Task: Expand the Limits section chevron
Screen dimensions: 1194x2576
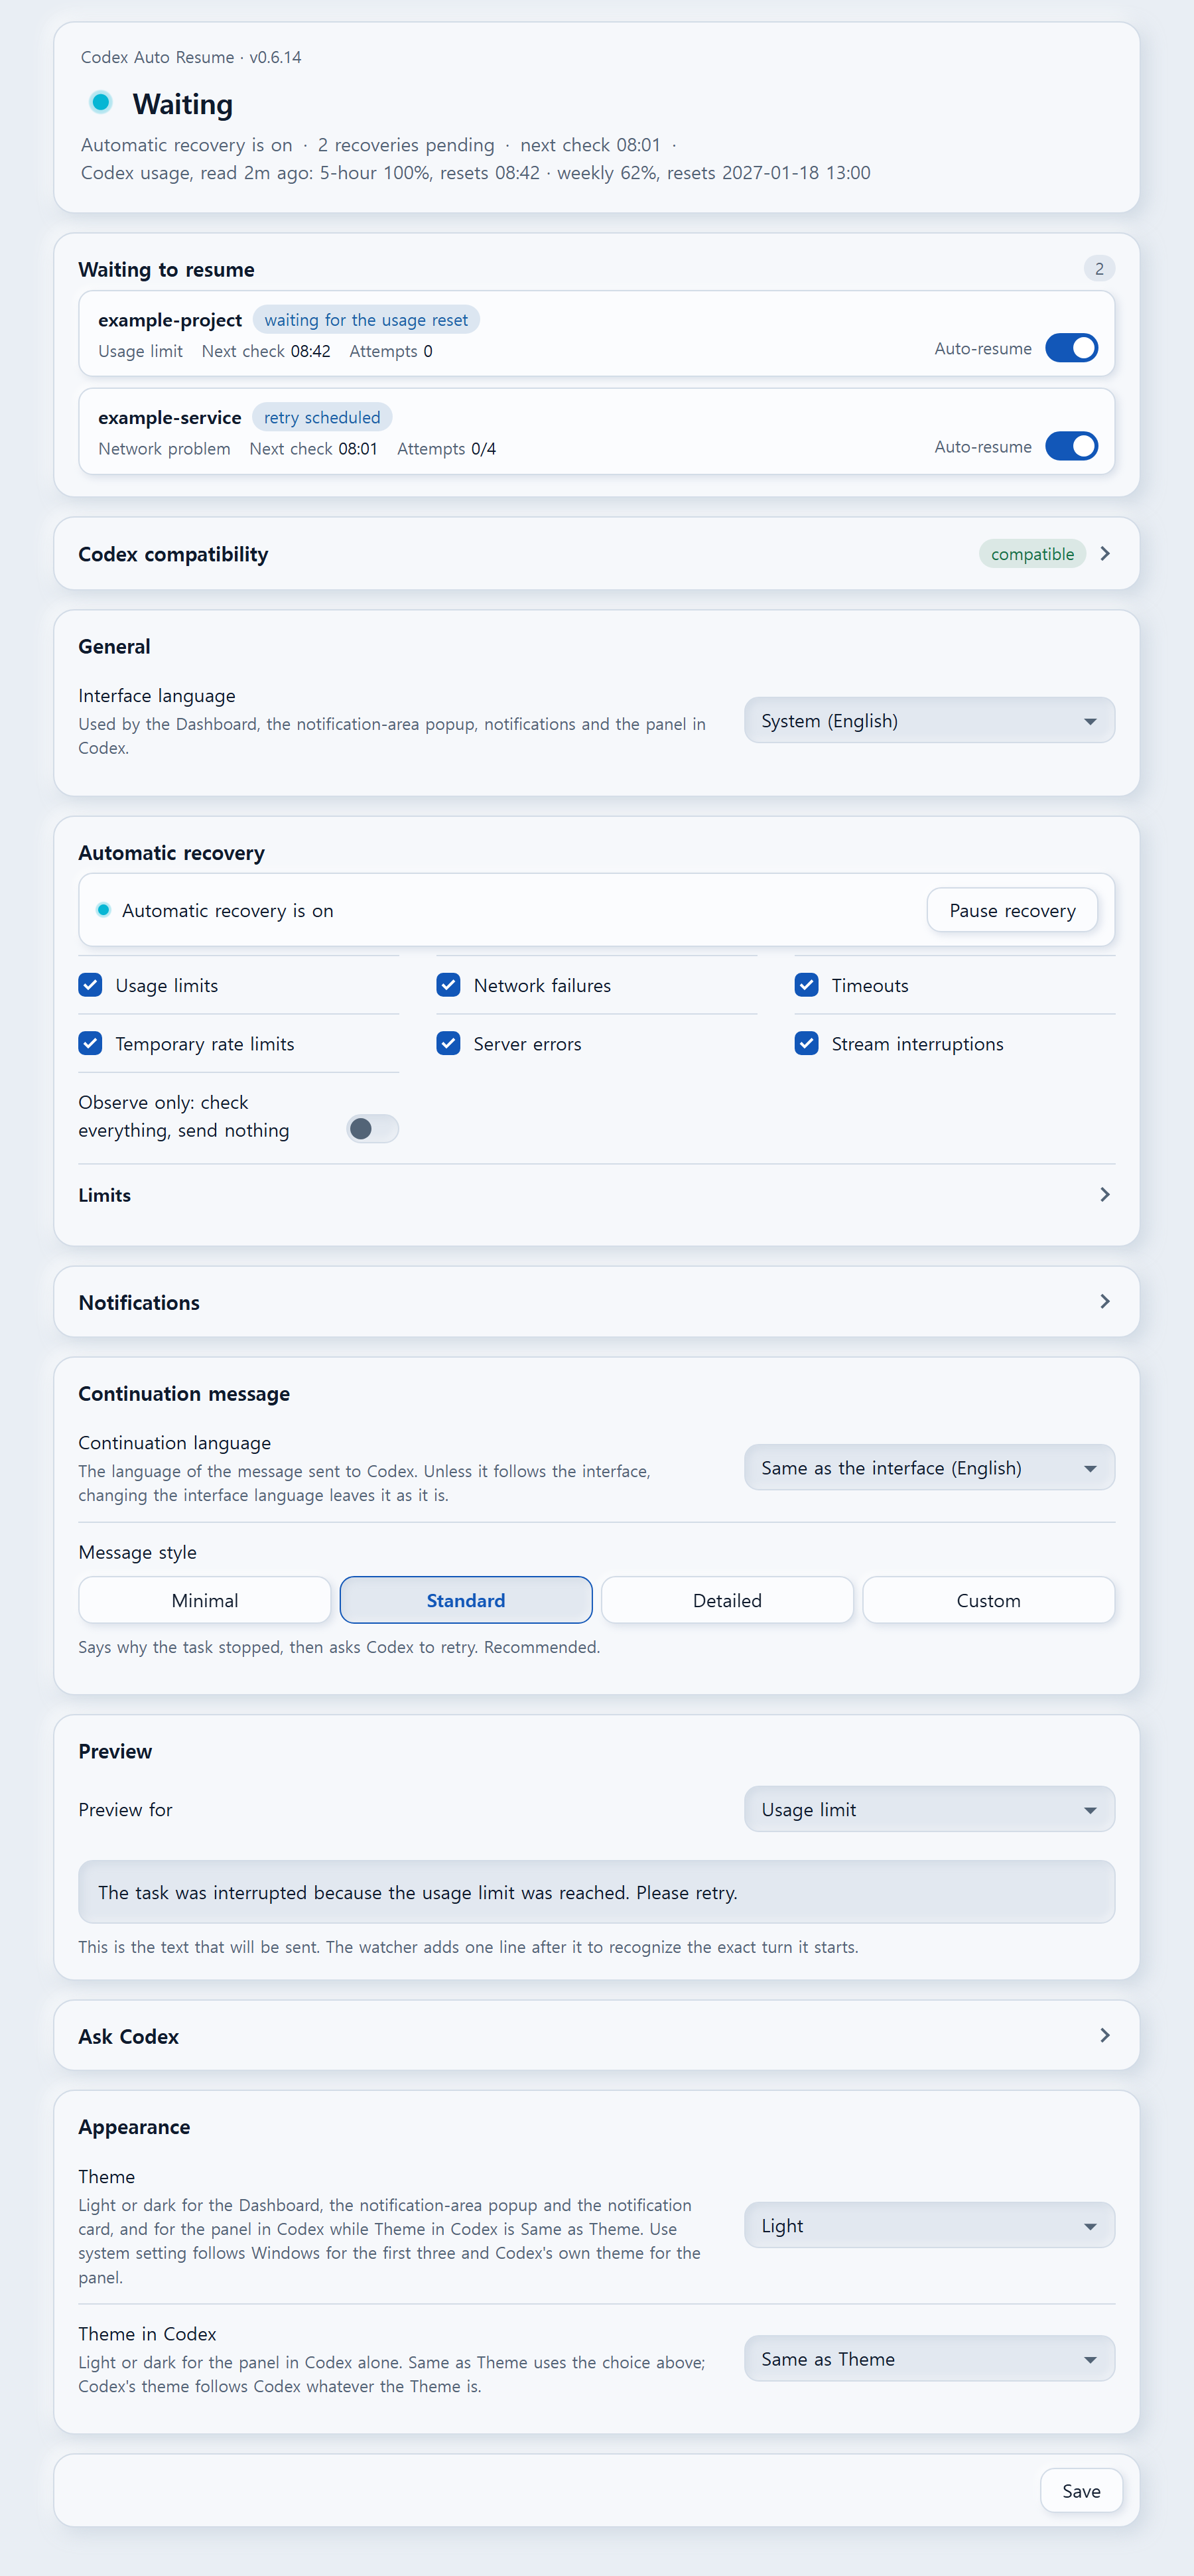Action: coord(1105,1195)
